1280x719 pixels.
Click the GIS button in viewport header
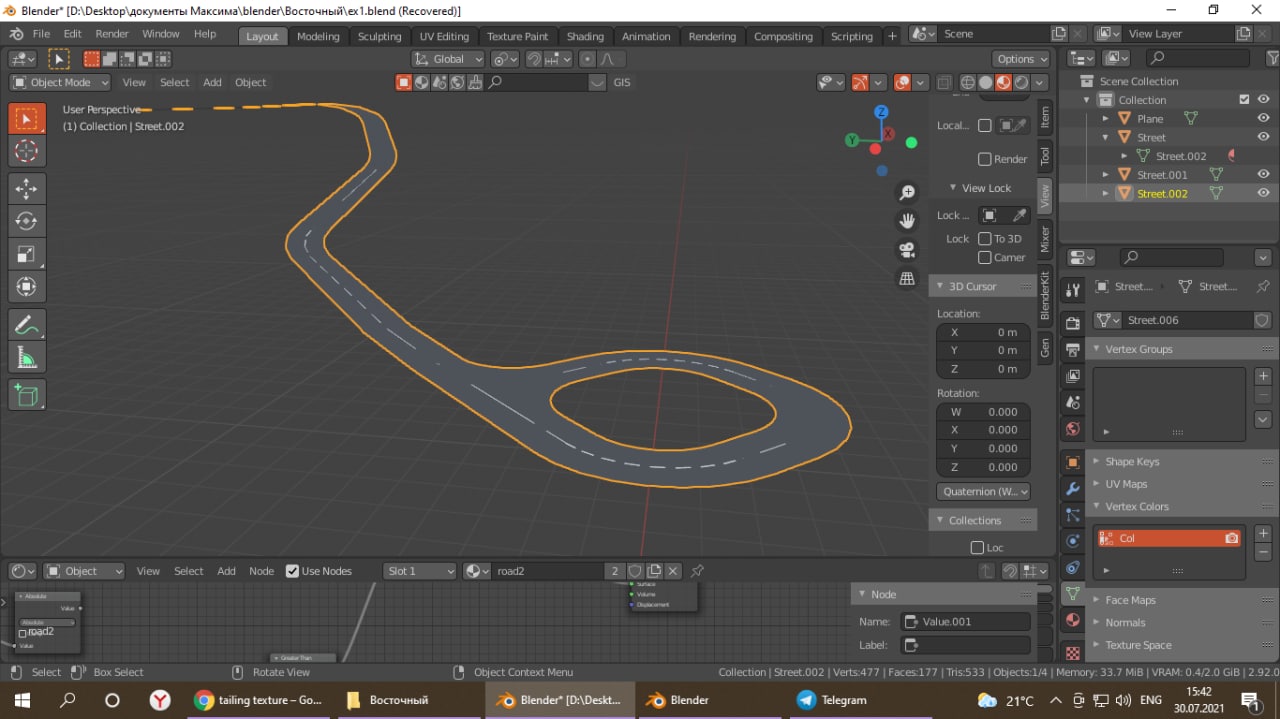[x=622, y=83]
